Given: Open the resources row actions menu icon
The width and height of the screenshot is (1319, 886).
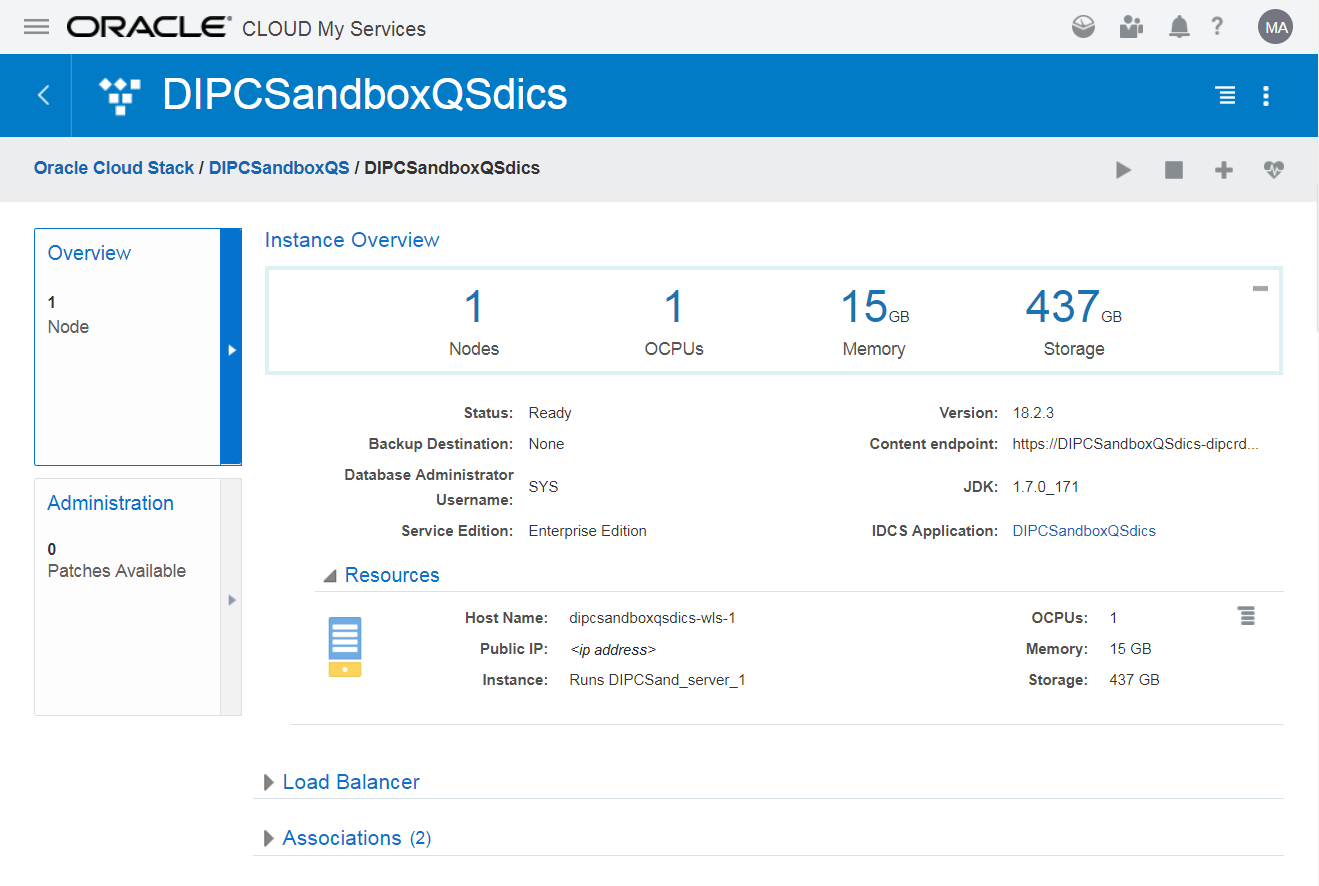Looking at the screenshot, I should coord(1246,616).
